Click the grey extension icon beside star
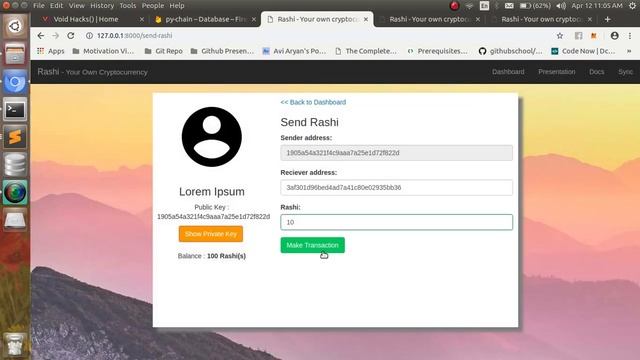The width and height of the screenshot is (640, 360). (x=578, y=36)
